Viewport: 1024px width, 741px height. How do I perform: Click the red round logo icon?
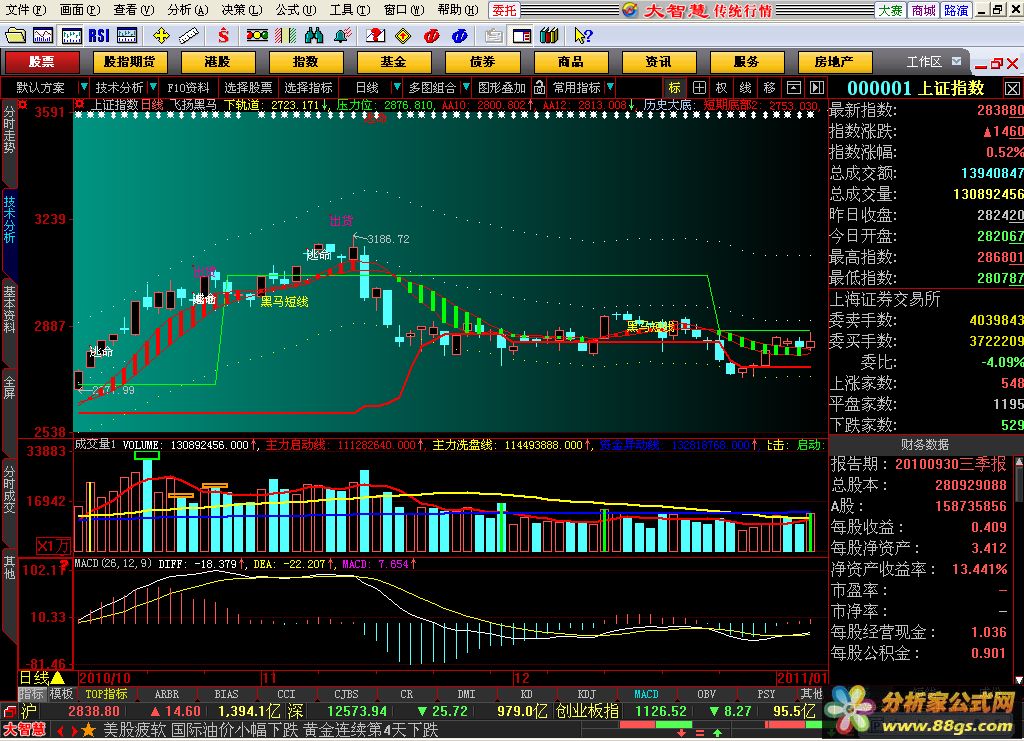pos(431,35)
